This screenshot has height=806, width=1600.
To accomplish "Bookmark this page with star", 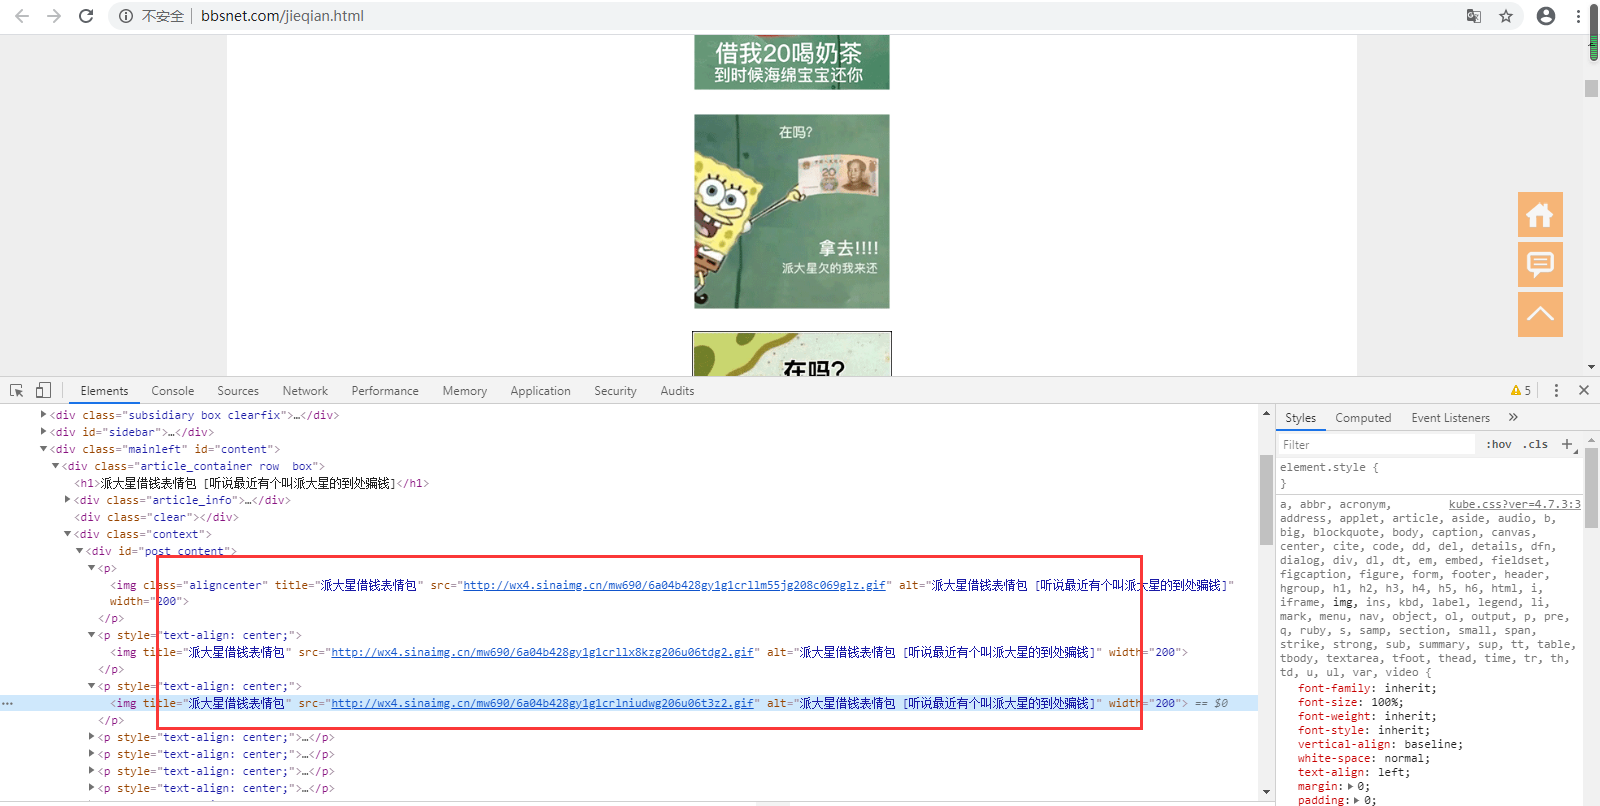I will (x=1506, y=16).
